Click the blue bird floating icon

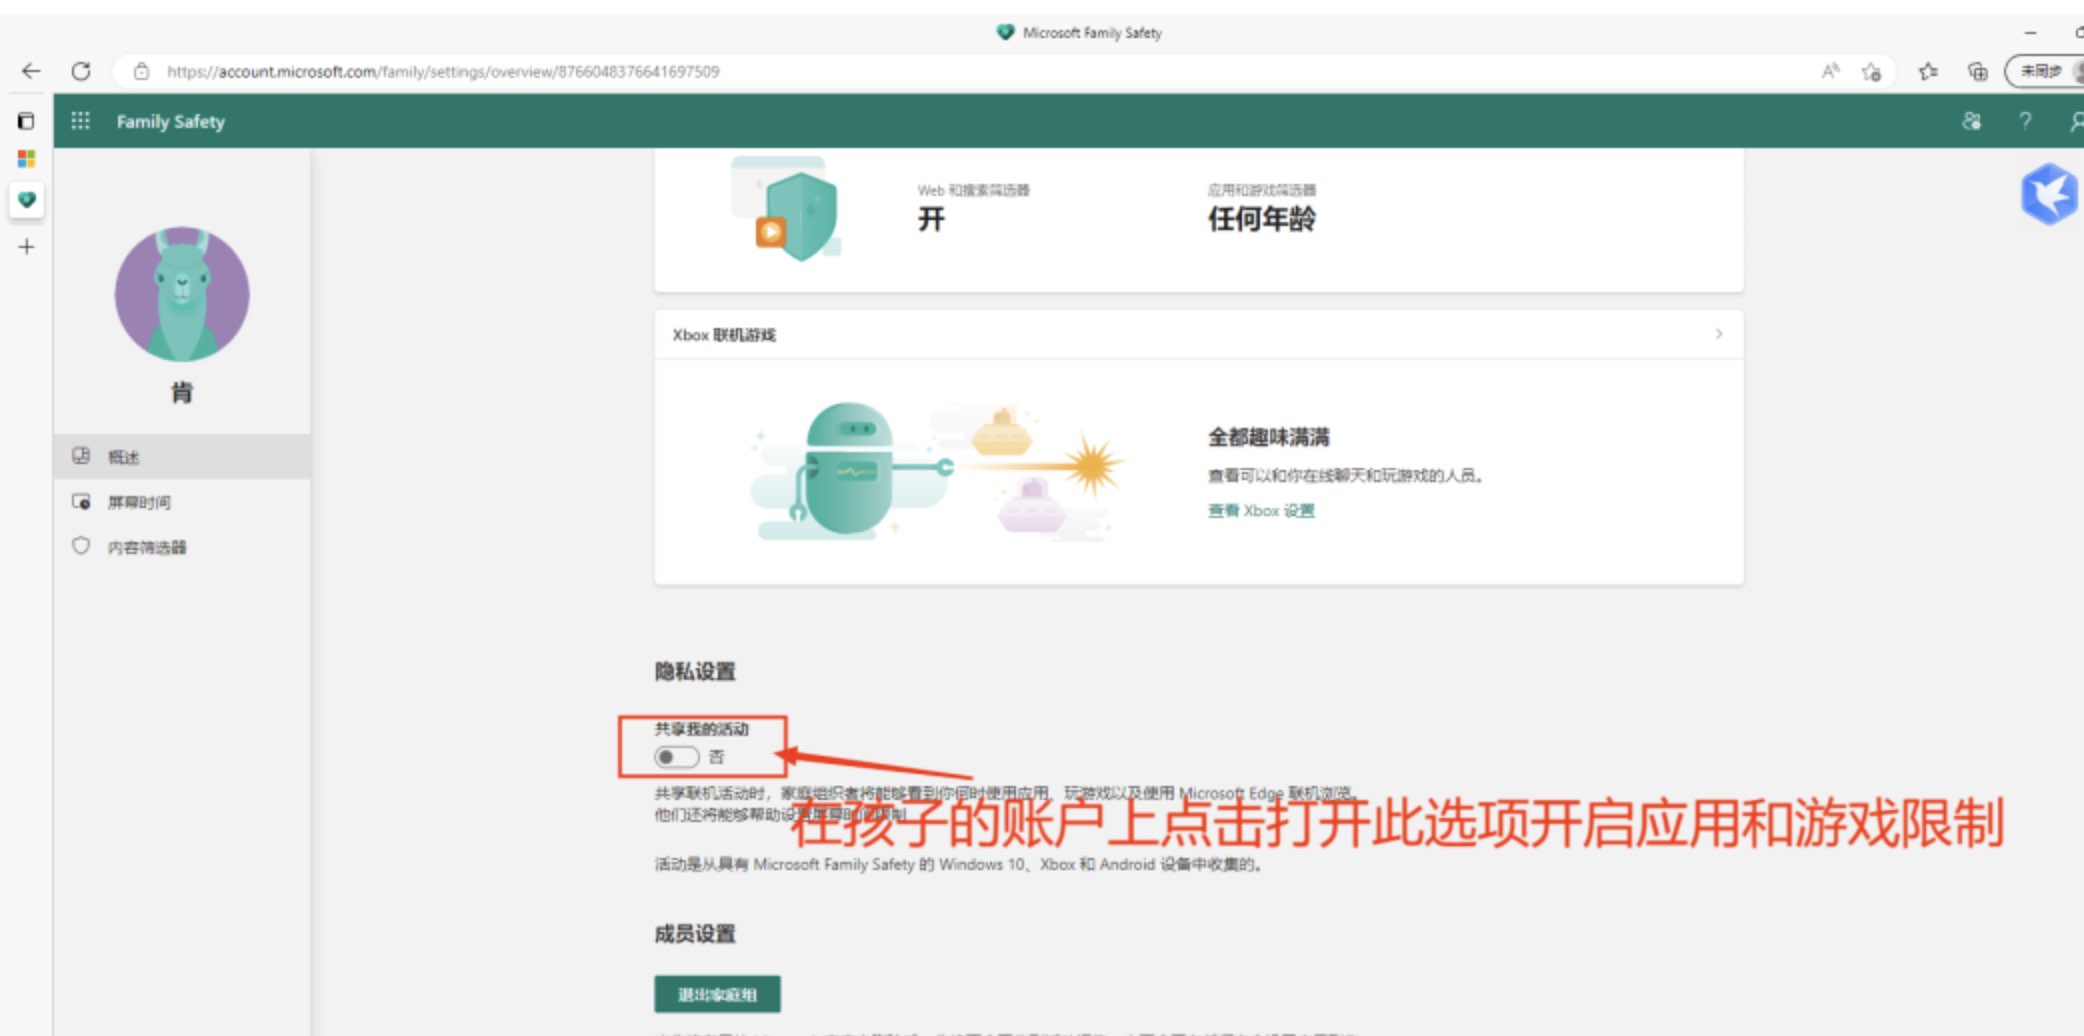pyautogui.click(x=2048, y=194)
